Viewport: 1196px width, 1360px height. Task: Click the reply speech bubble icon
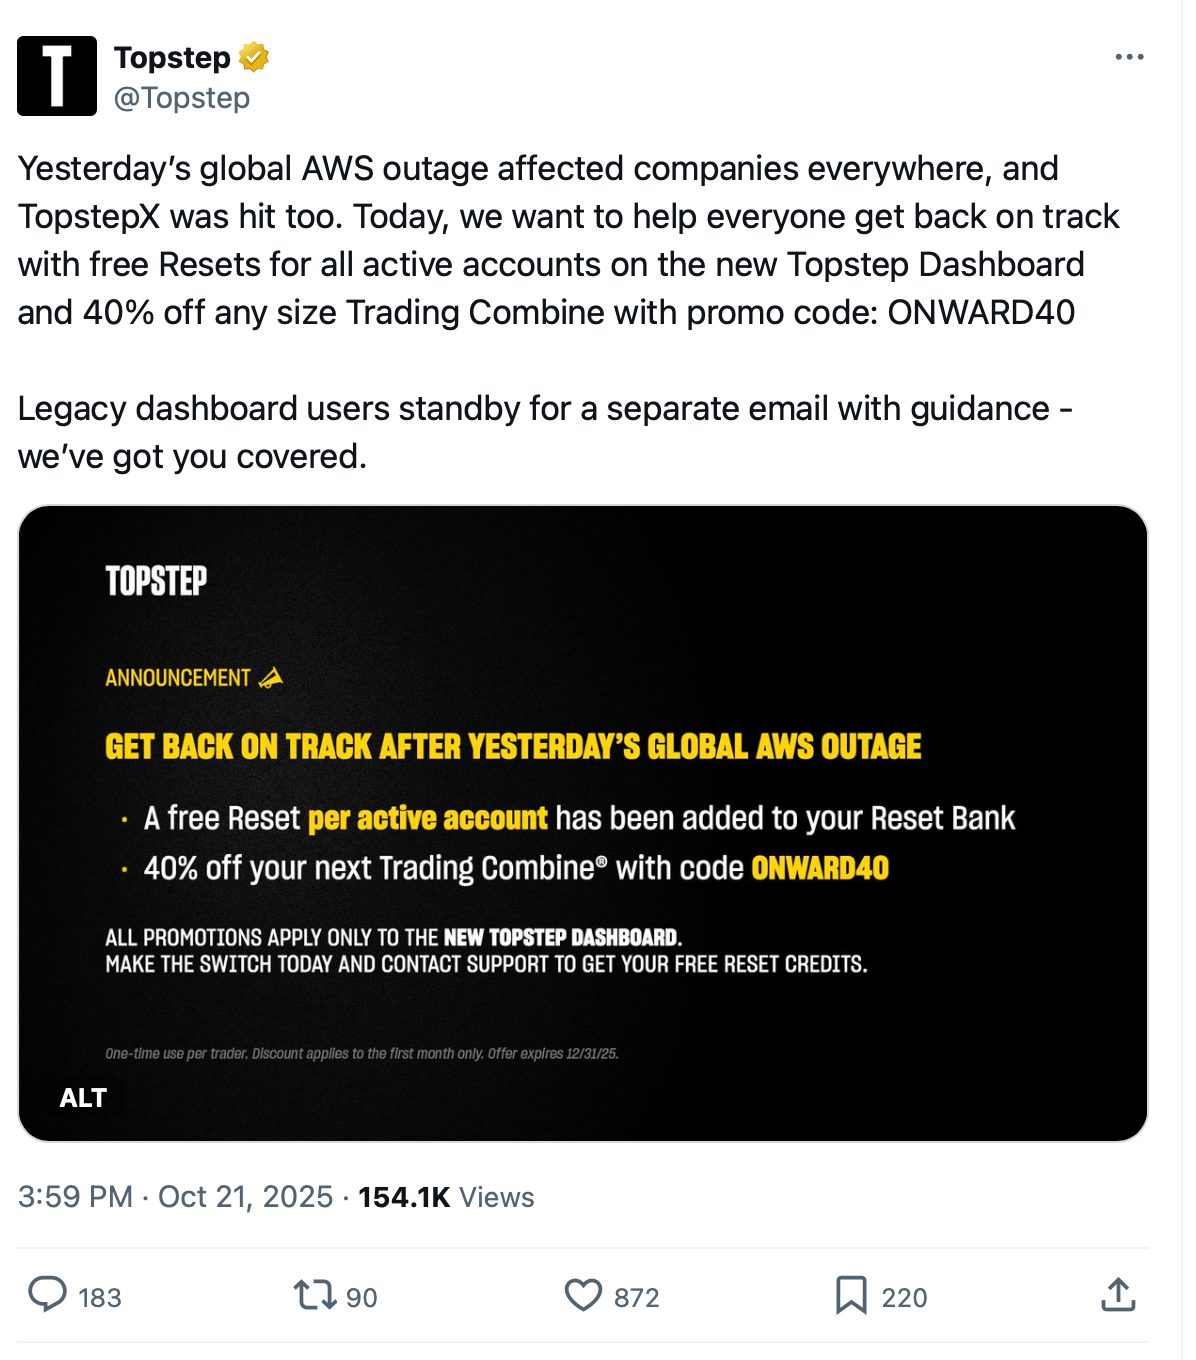click(x=47, y=1295)
